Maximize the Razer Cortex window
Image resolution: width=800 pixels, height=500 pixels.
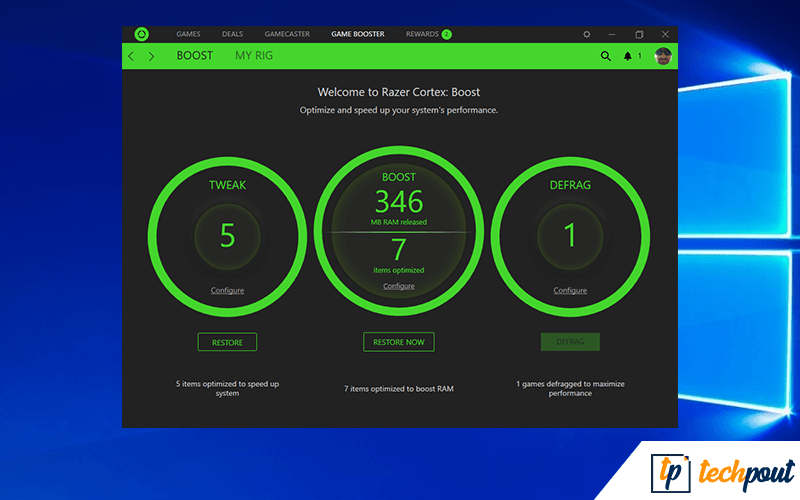[x=639, y=34]
